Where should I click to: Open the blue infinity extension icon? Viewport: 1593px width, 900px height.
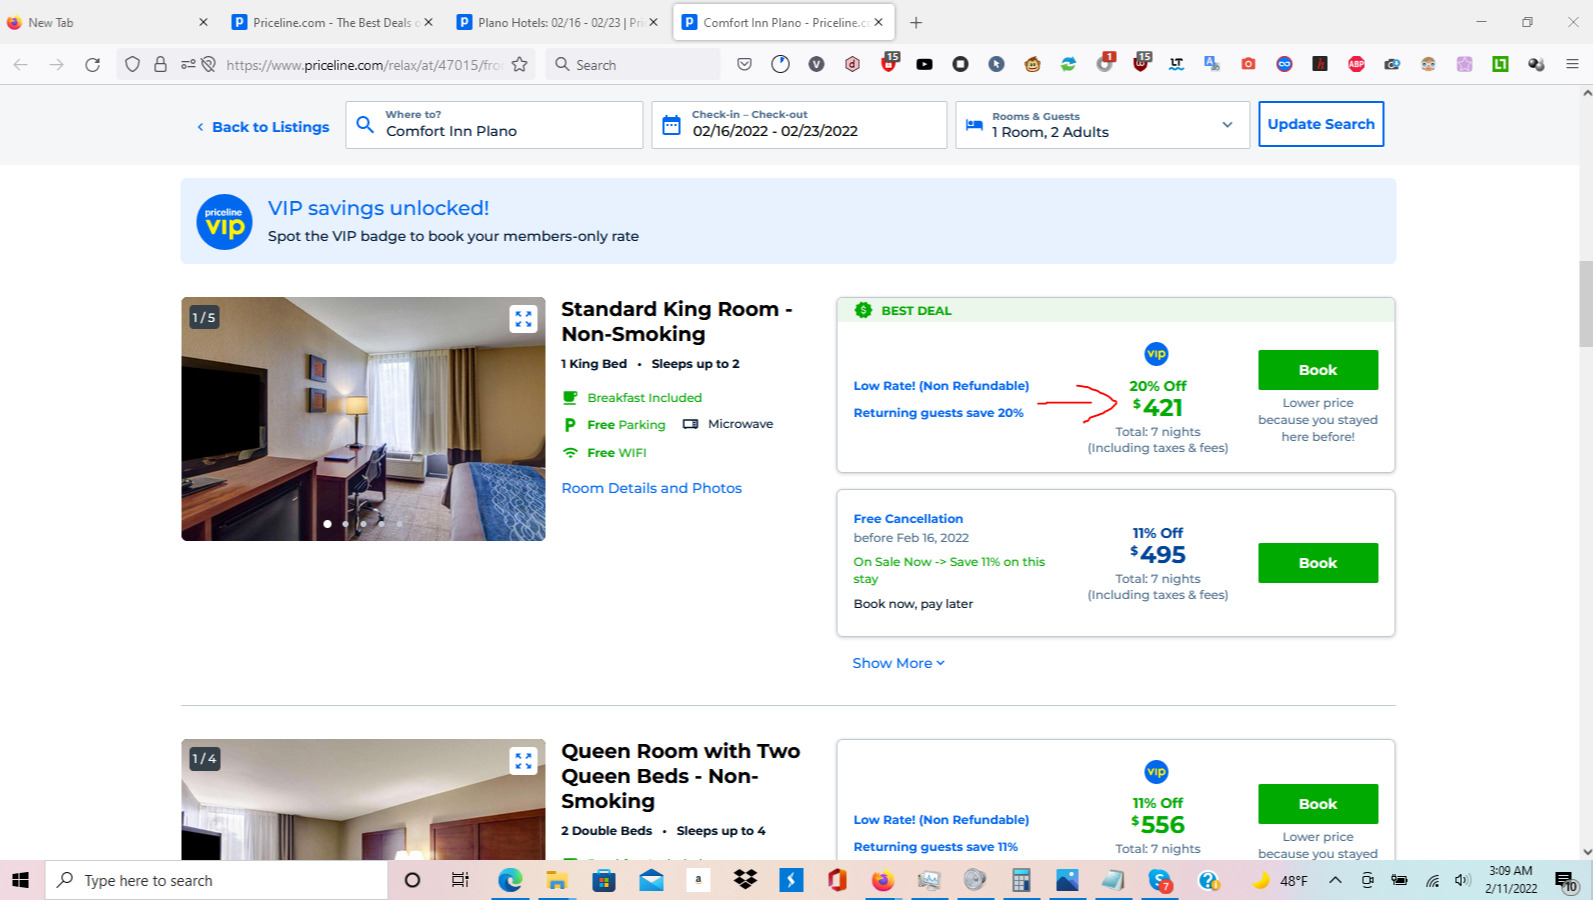tap(1284, 64)
